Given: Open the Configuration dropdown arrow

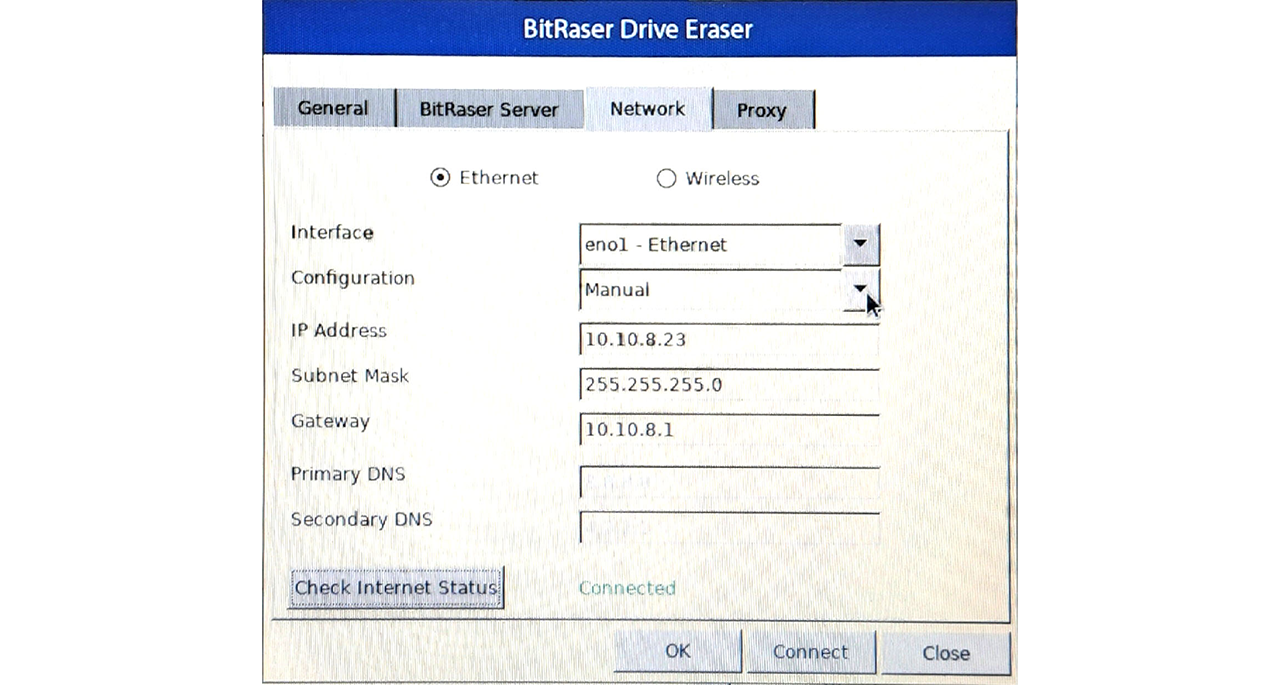Looking at the screenshot, I should pos(860,289).
